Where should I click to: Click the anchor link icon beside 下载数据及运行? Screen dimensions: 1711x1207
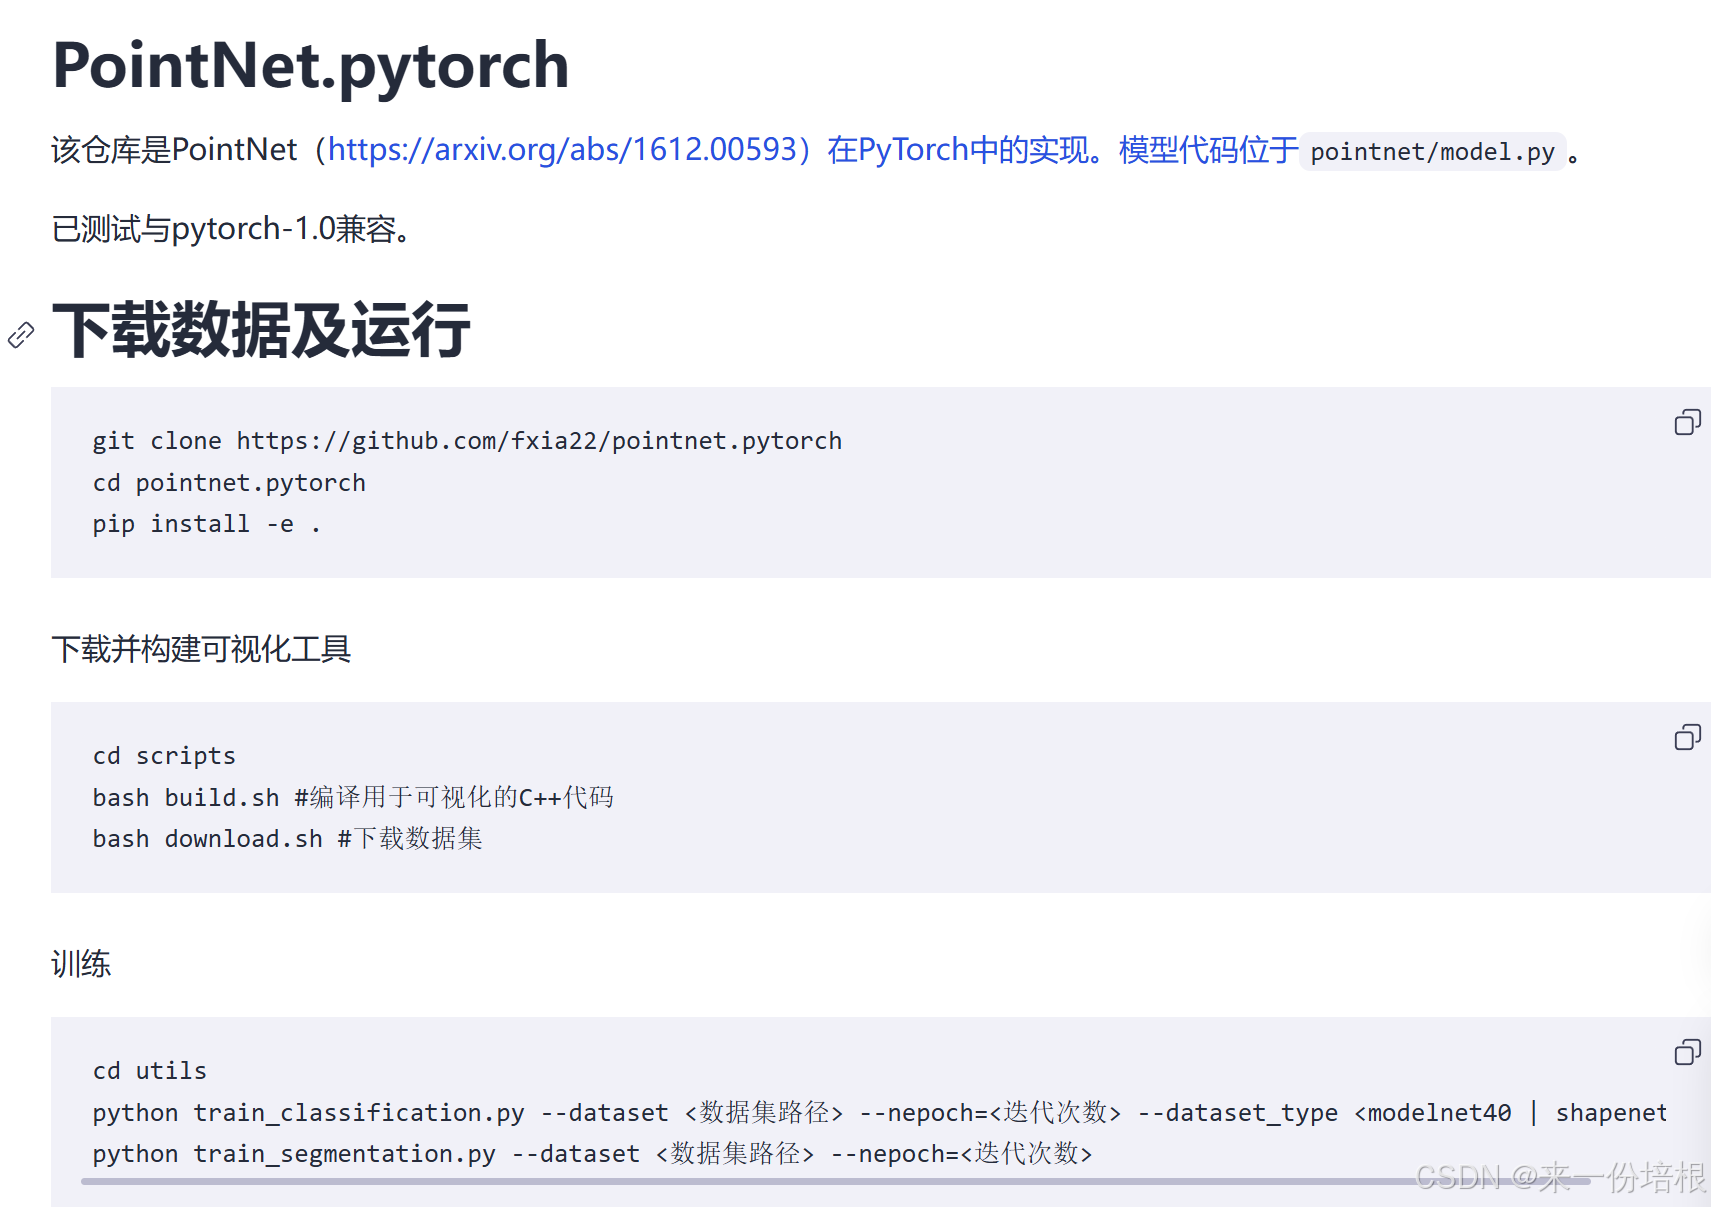pos(21,335)
